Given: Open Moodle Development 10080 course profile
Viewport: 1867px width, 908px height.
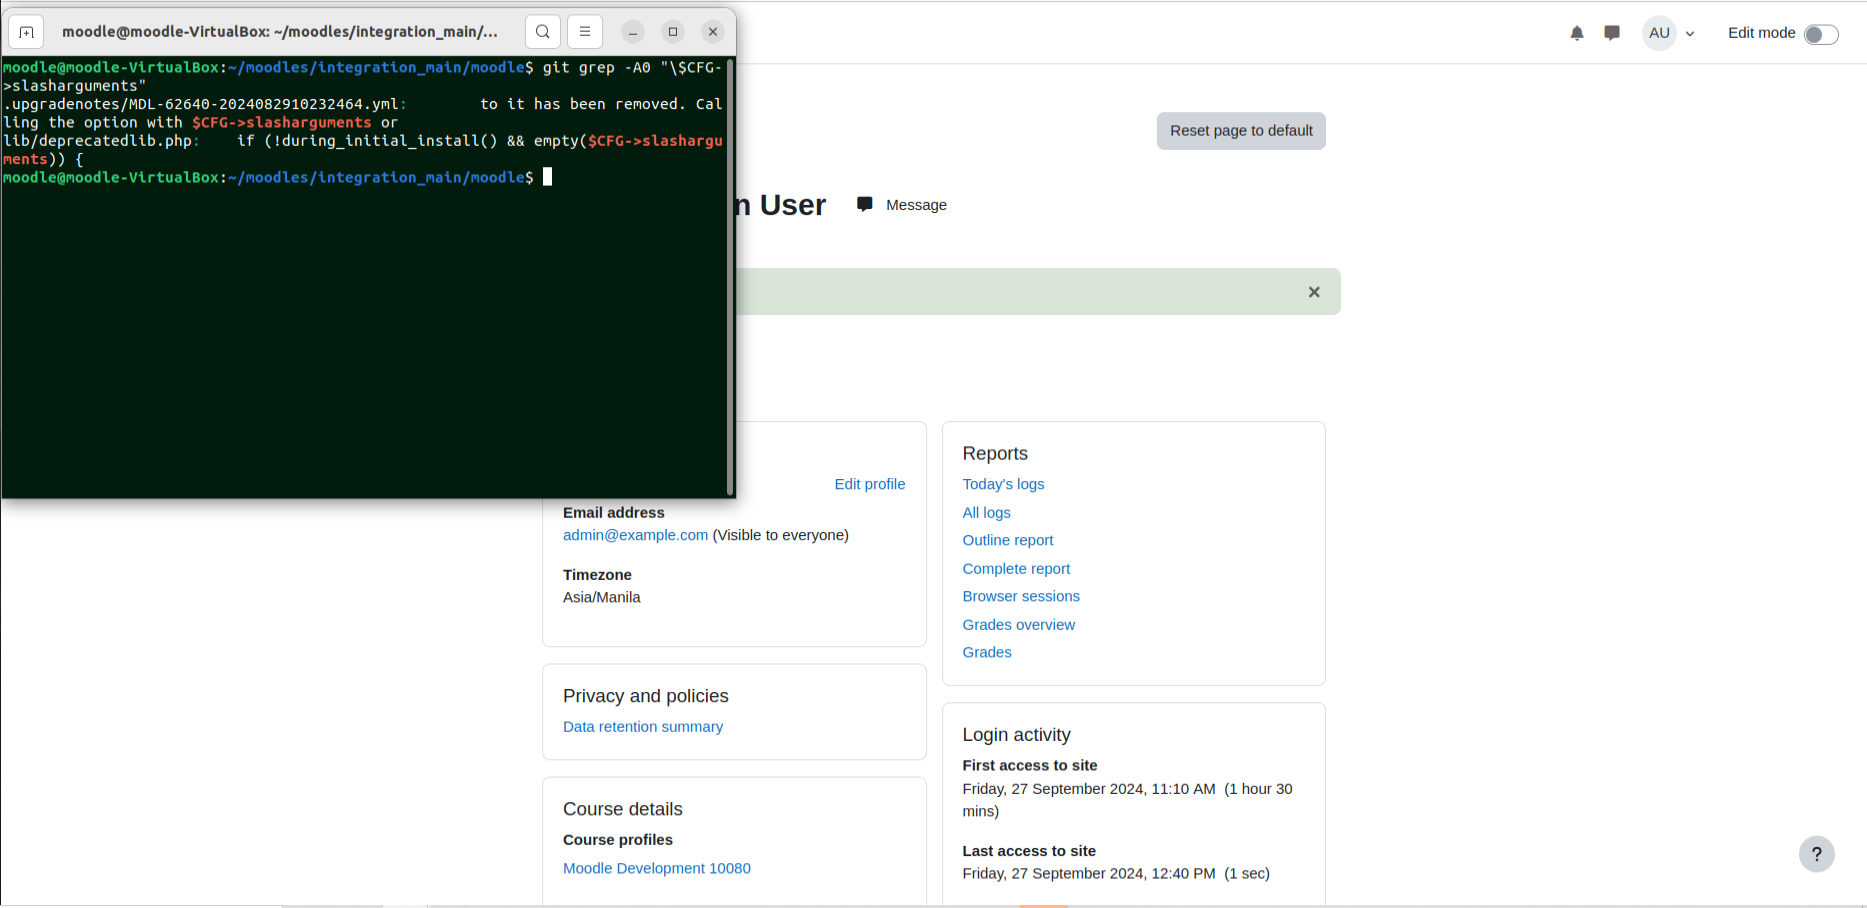Looking at the screenshot, I should point(657,868).
